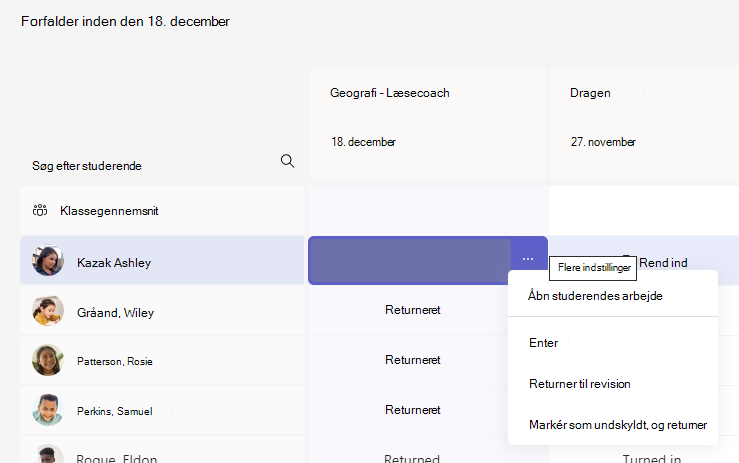Image resolution: width=739 pixels, height=463 pixels.
Task: Click the class average group icon
Action: click(40, 210)
